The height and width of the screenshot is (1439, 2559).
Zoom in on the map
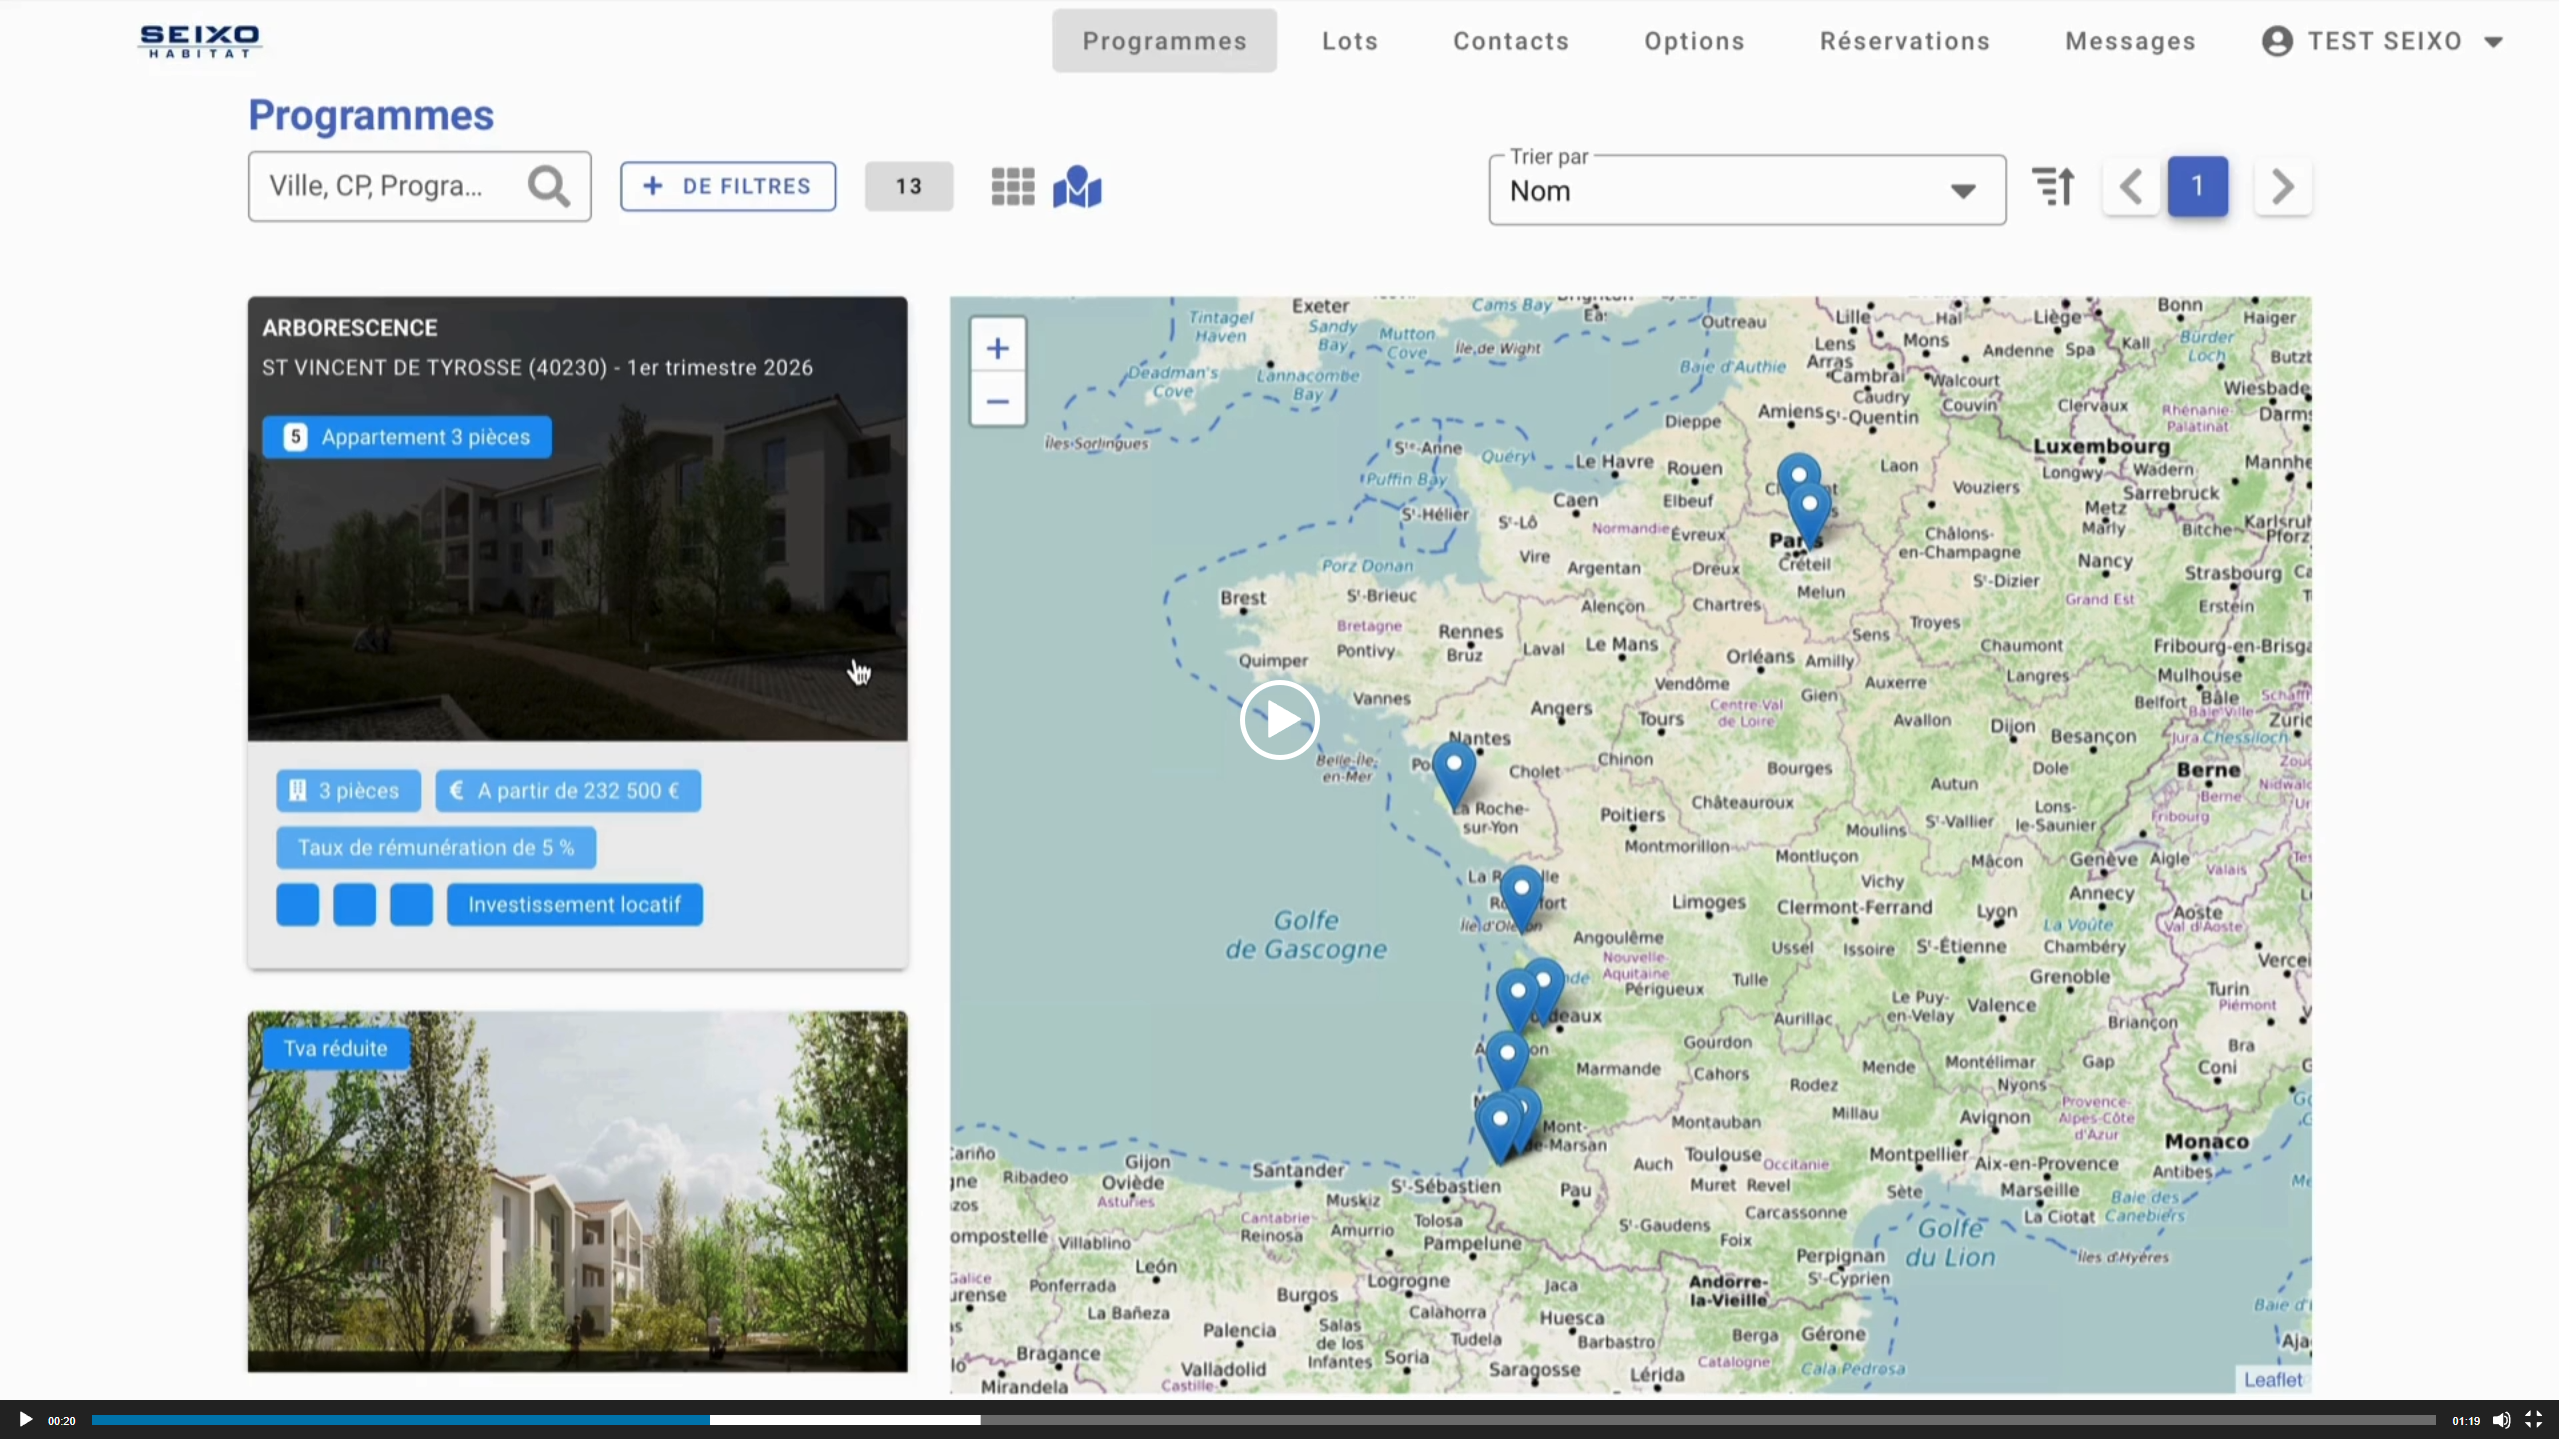(997, 348)
